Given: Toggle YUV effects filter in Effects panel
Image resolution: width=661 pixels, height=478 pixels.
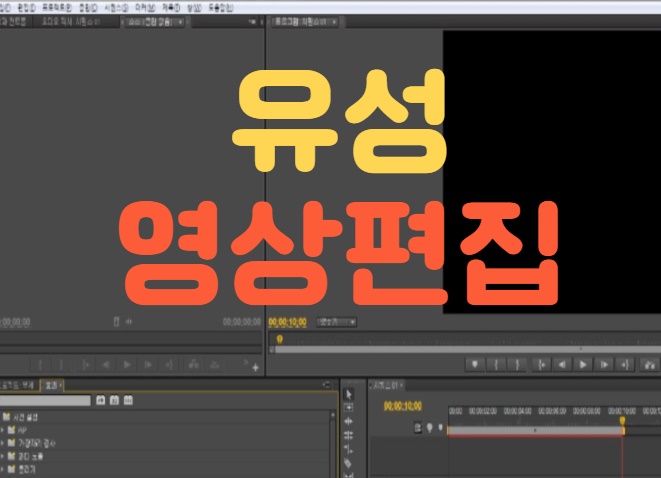Looking at the screenshot, I should [128, 400].
